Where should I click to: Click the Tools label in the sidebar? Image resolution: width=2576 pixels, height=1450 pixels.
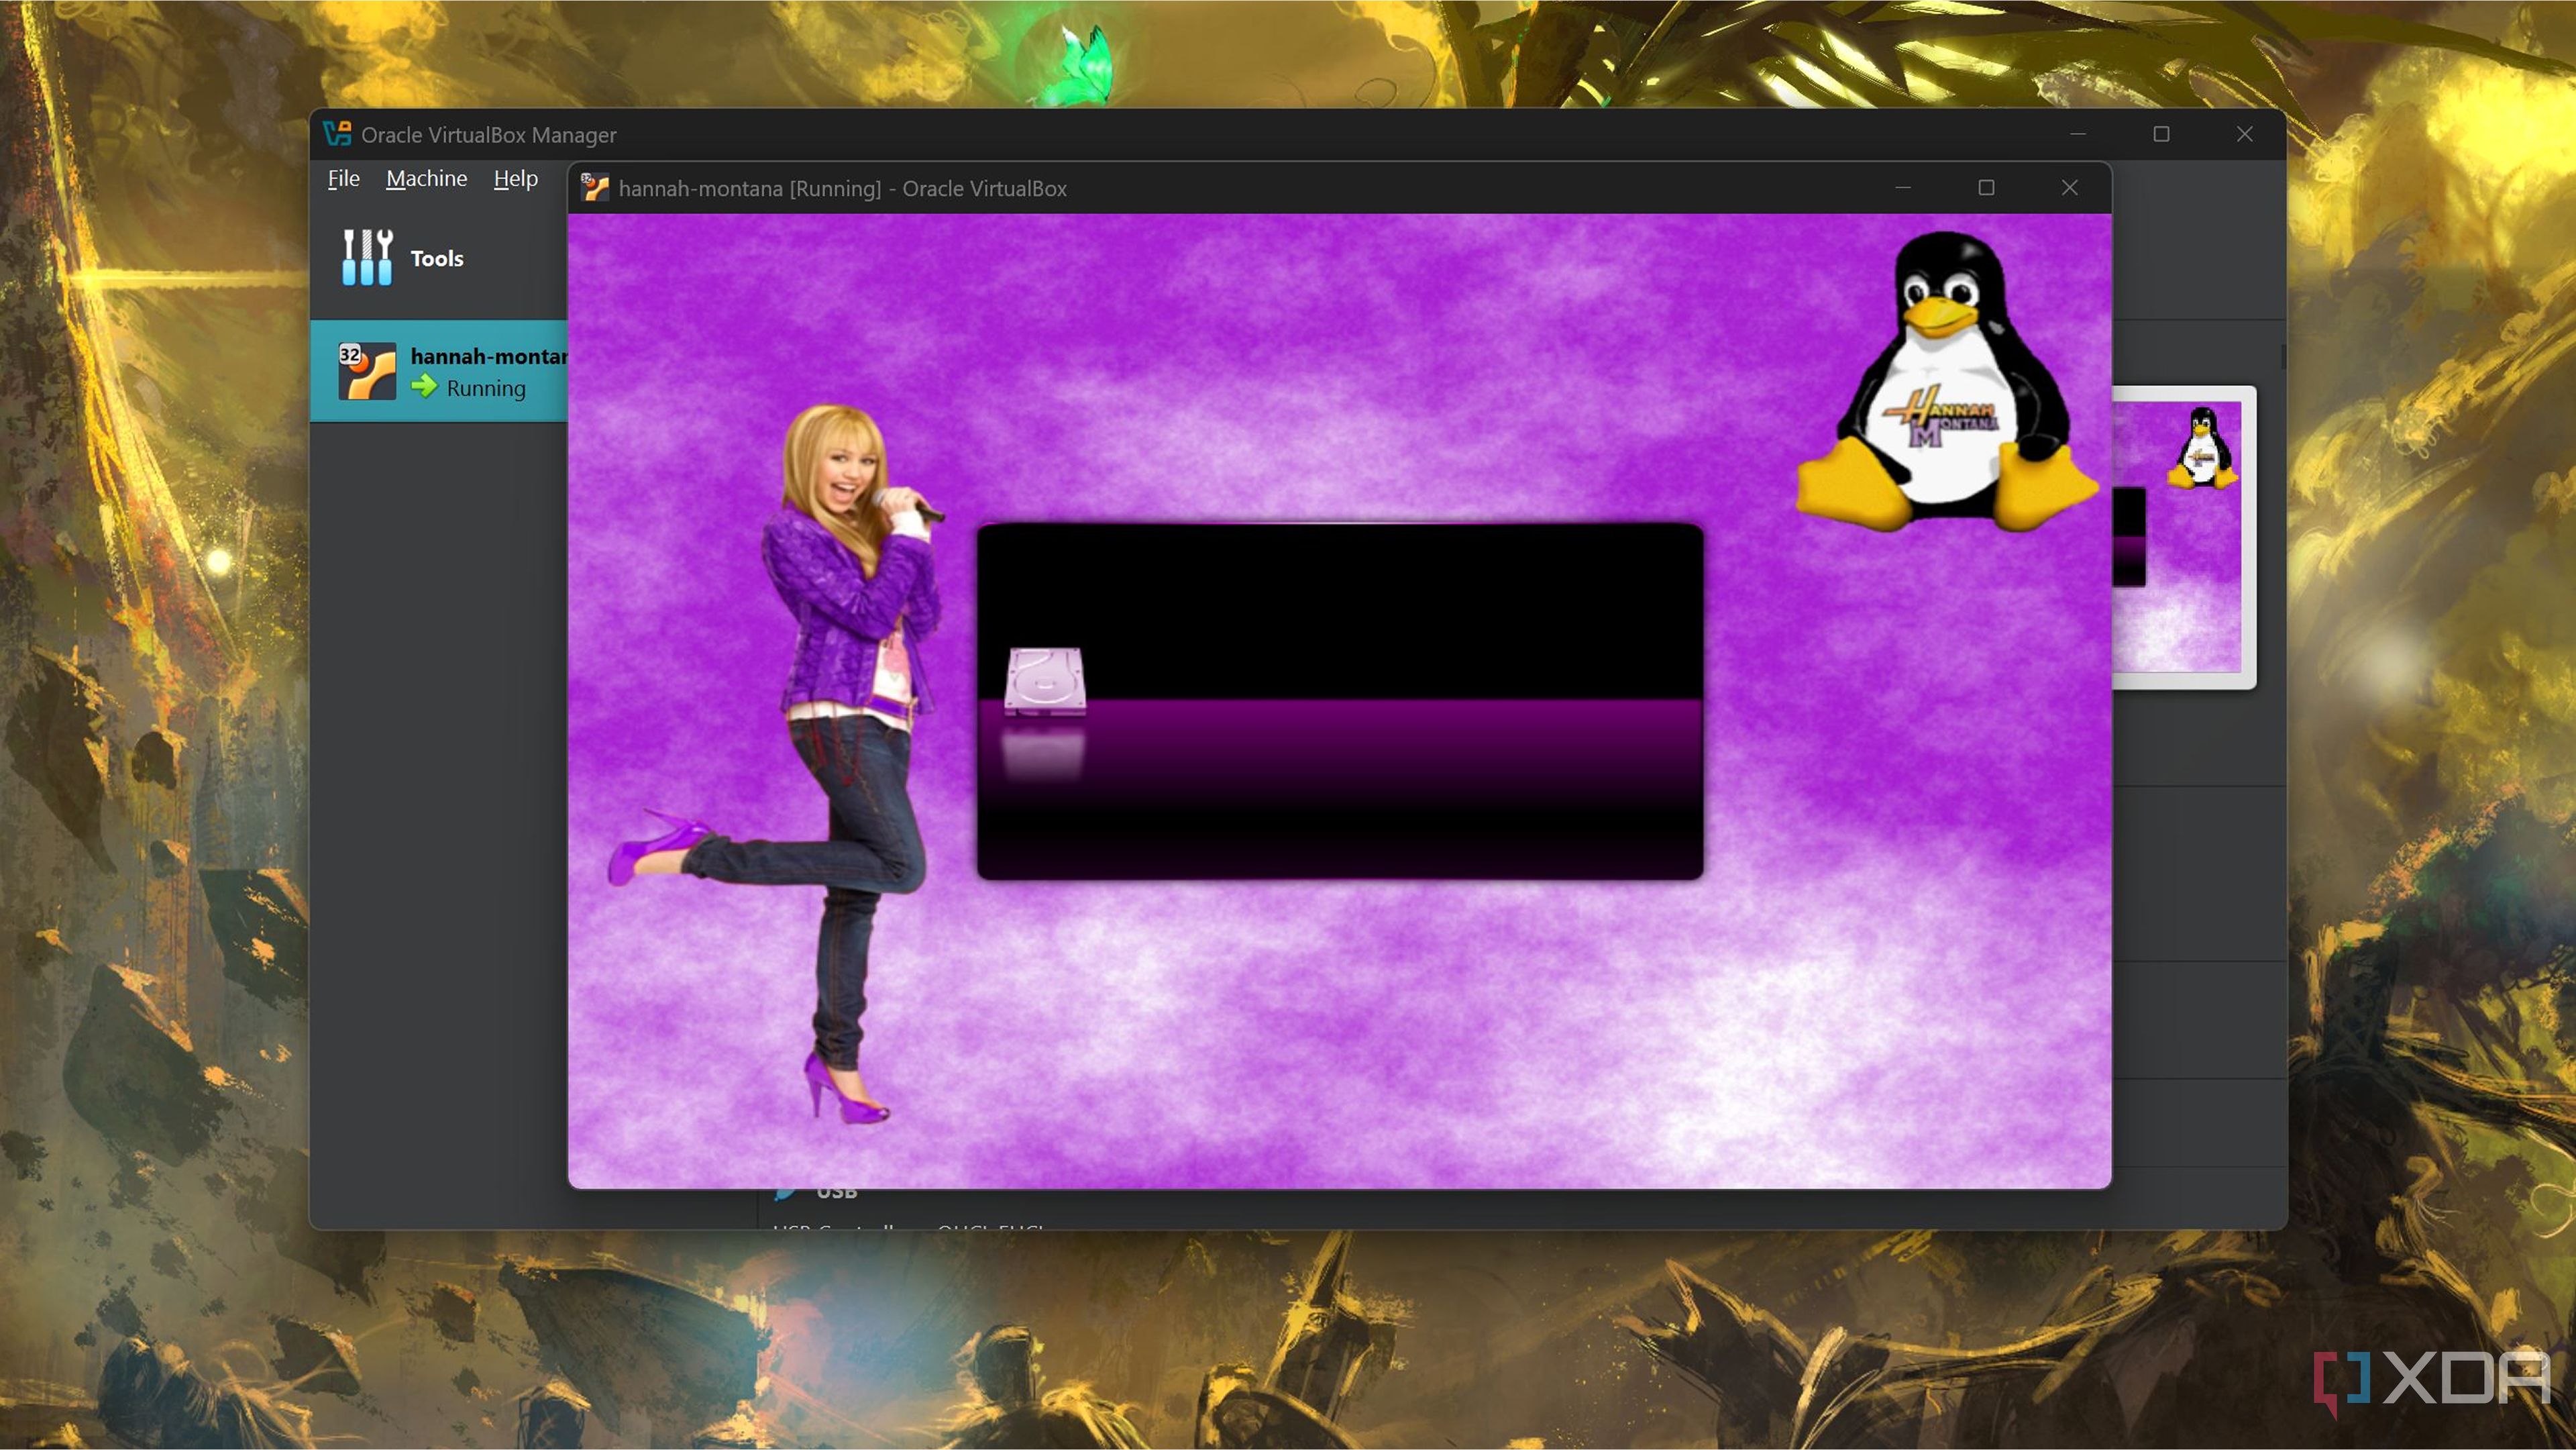point(437,258)
